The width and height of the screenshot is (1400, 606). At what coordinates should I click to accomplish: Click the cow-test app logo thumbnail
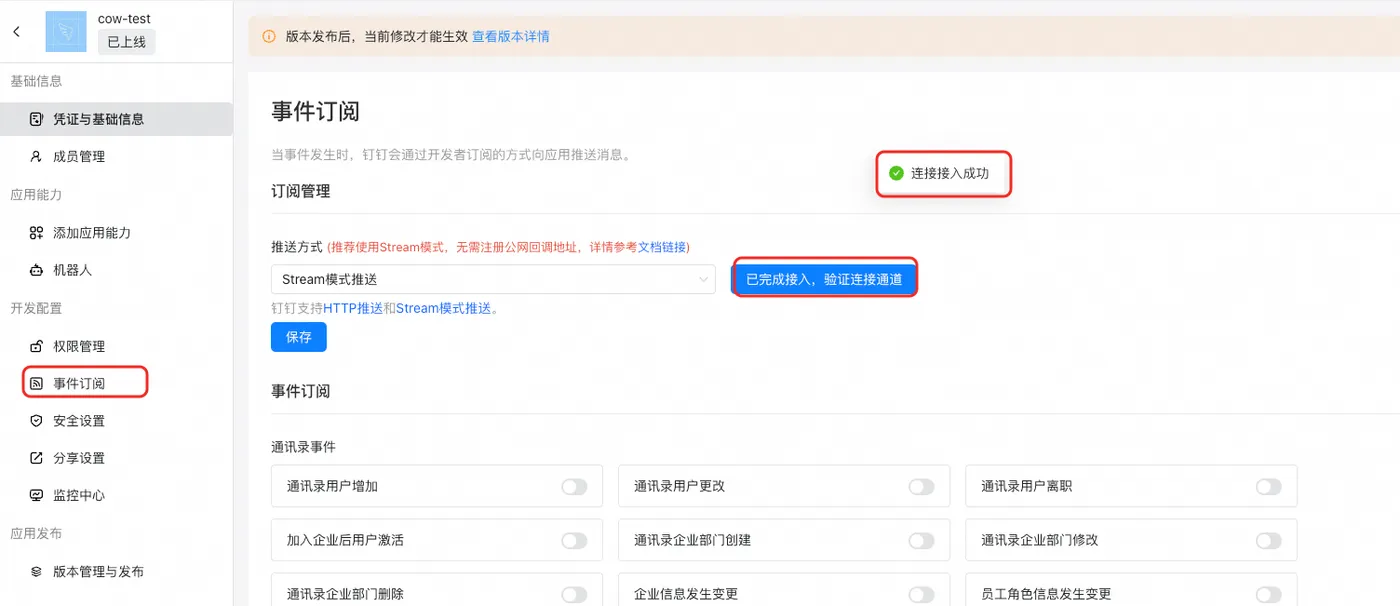click(66, 32)
